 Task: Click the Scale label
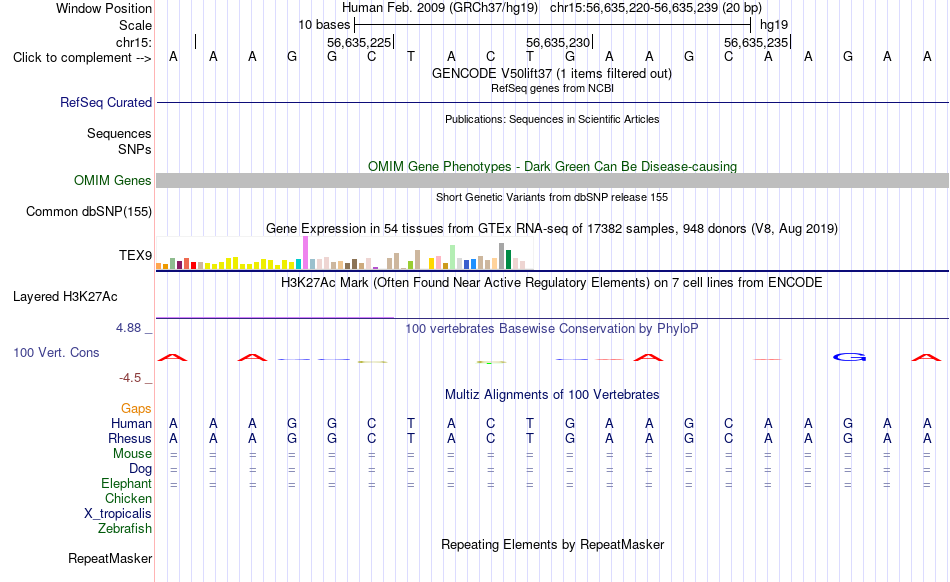(x=135, y=25)
